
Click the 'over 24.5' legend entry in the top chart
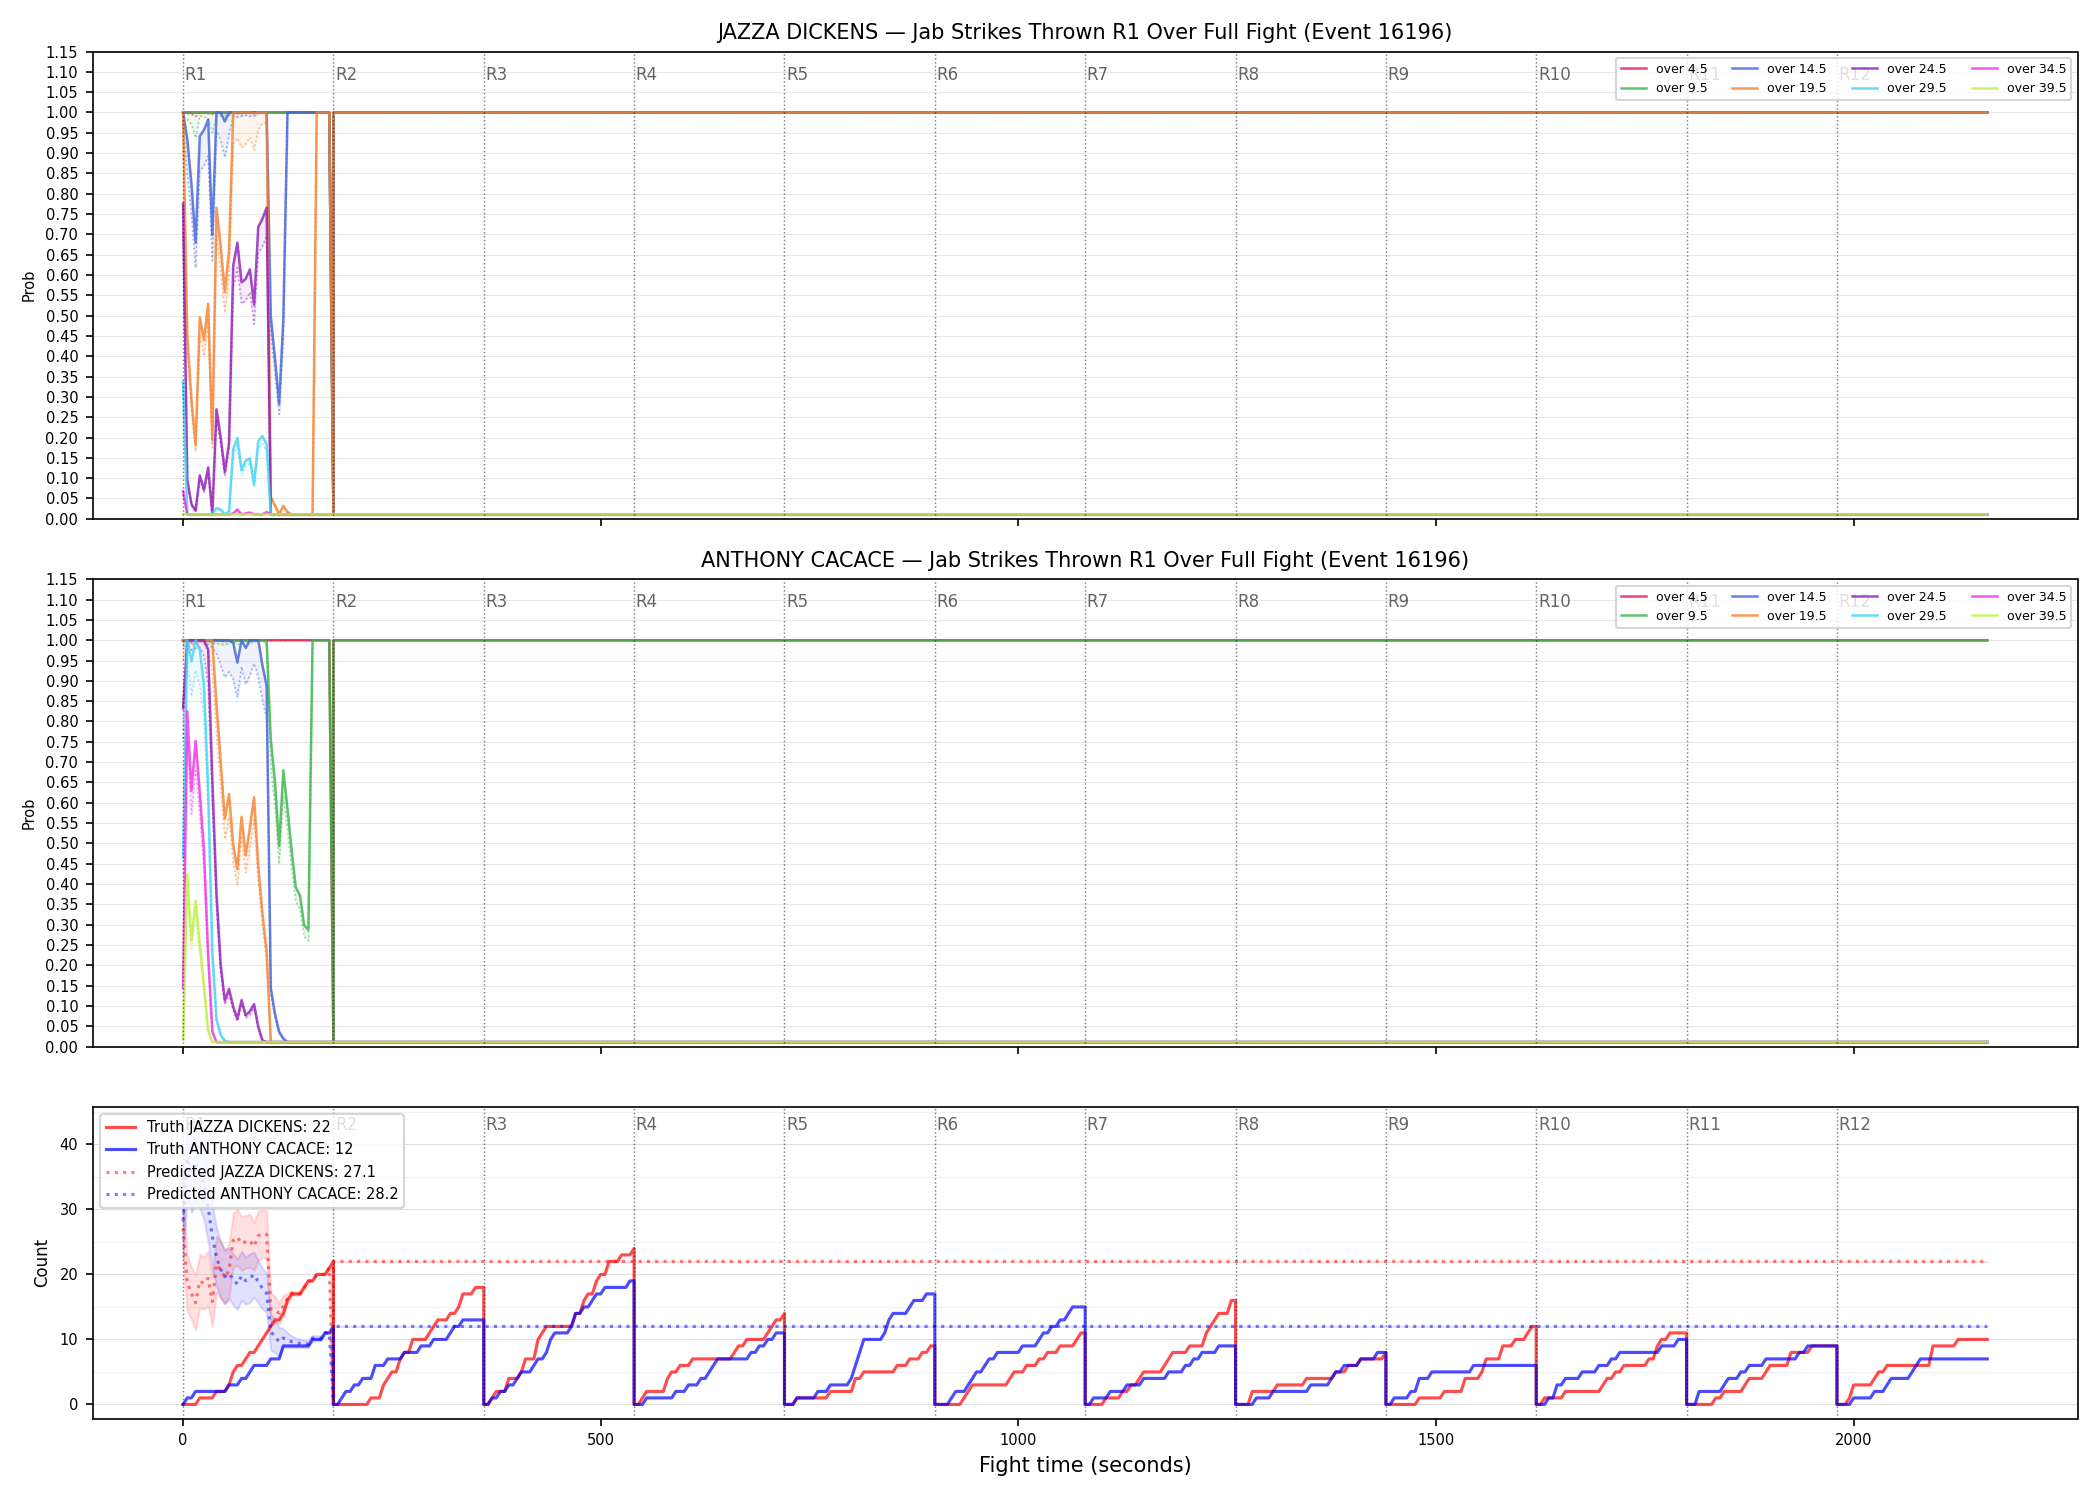[1898, 69]
